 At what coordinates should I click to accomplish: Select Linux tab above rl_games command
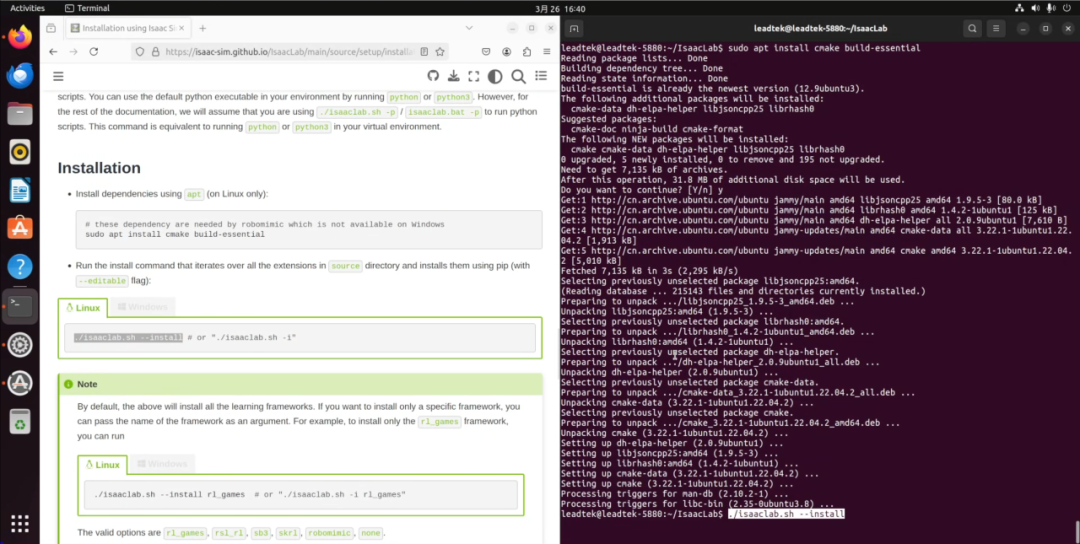[x=102, y=464]
